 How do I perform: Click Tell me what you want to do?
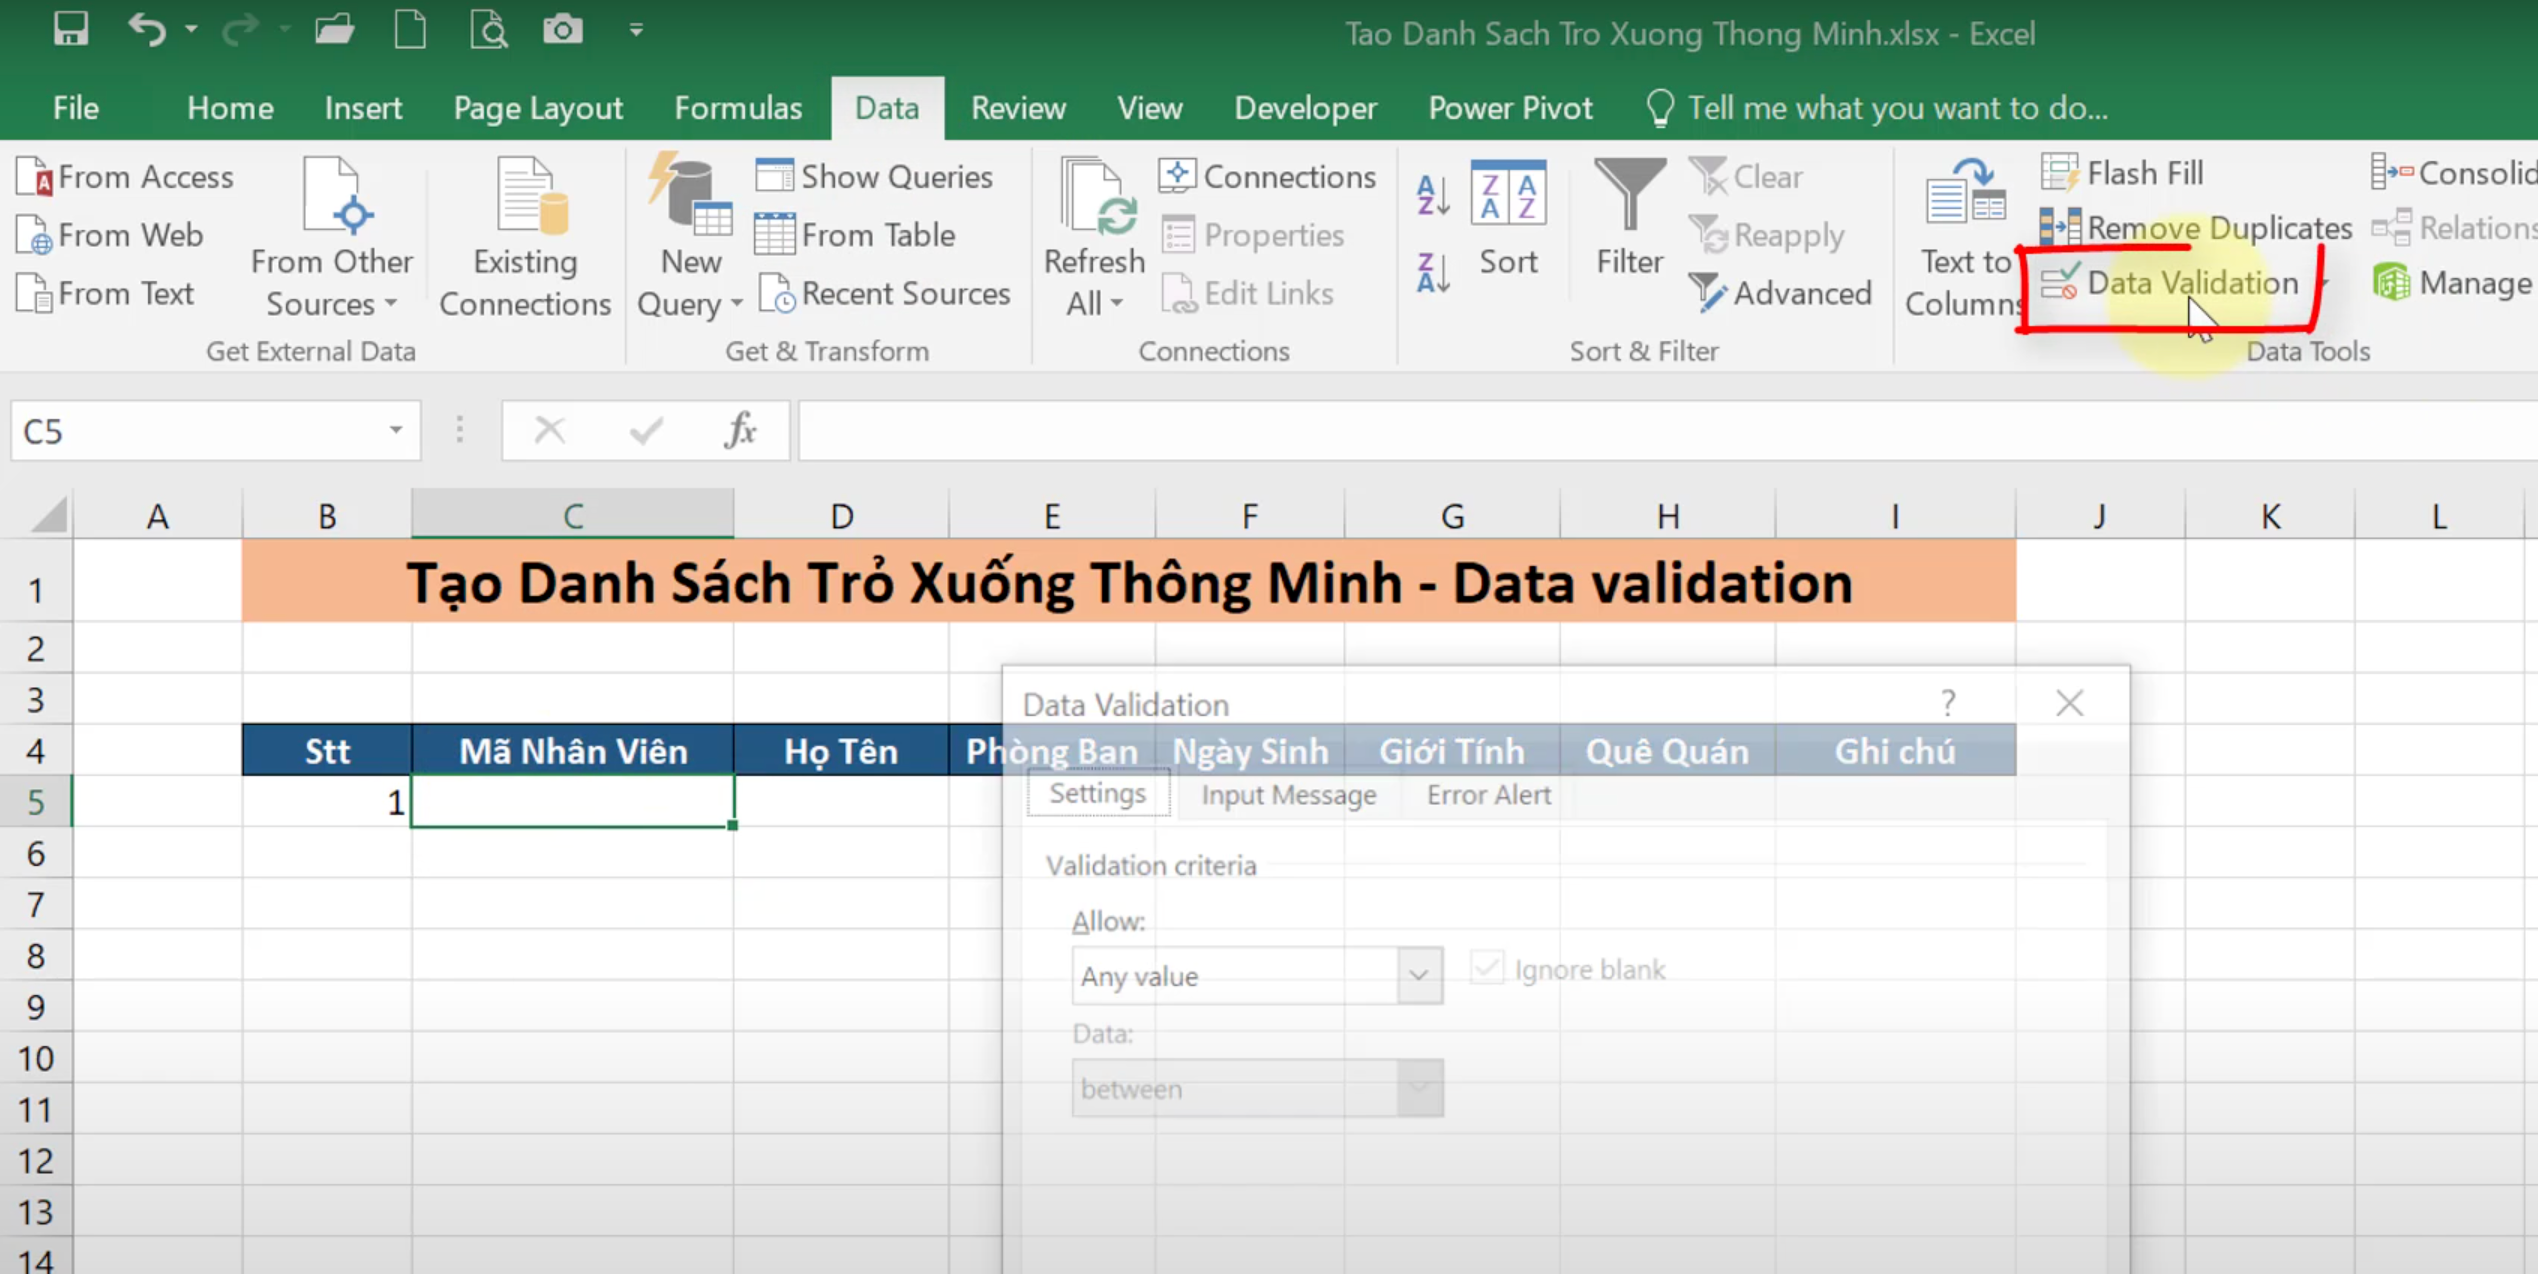point(1878,108)
